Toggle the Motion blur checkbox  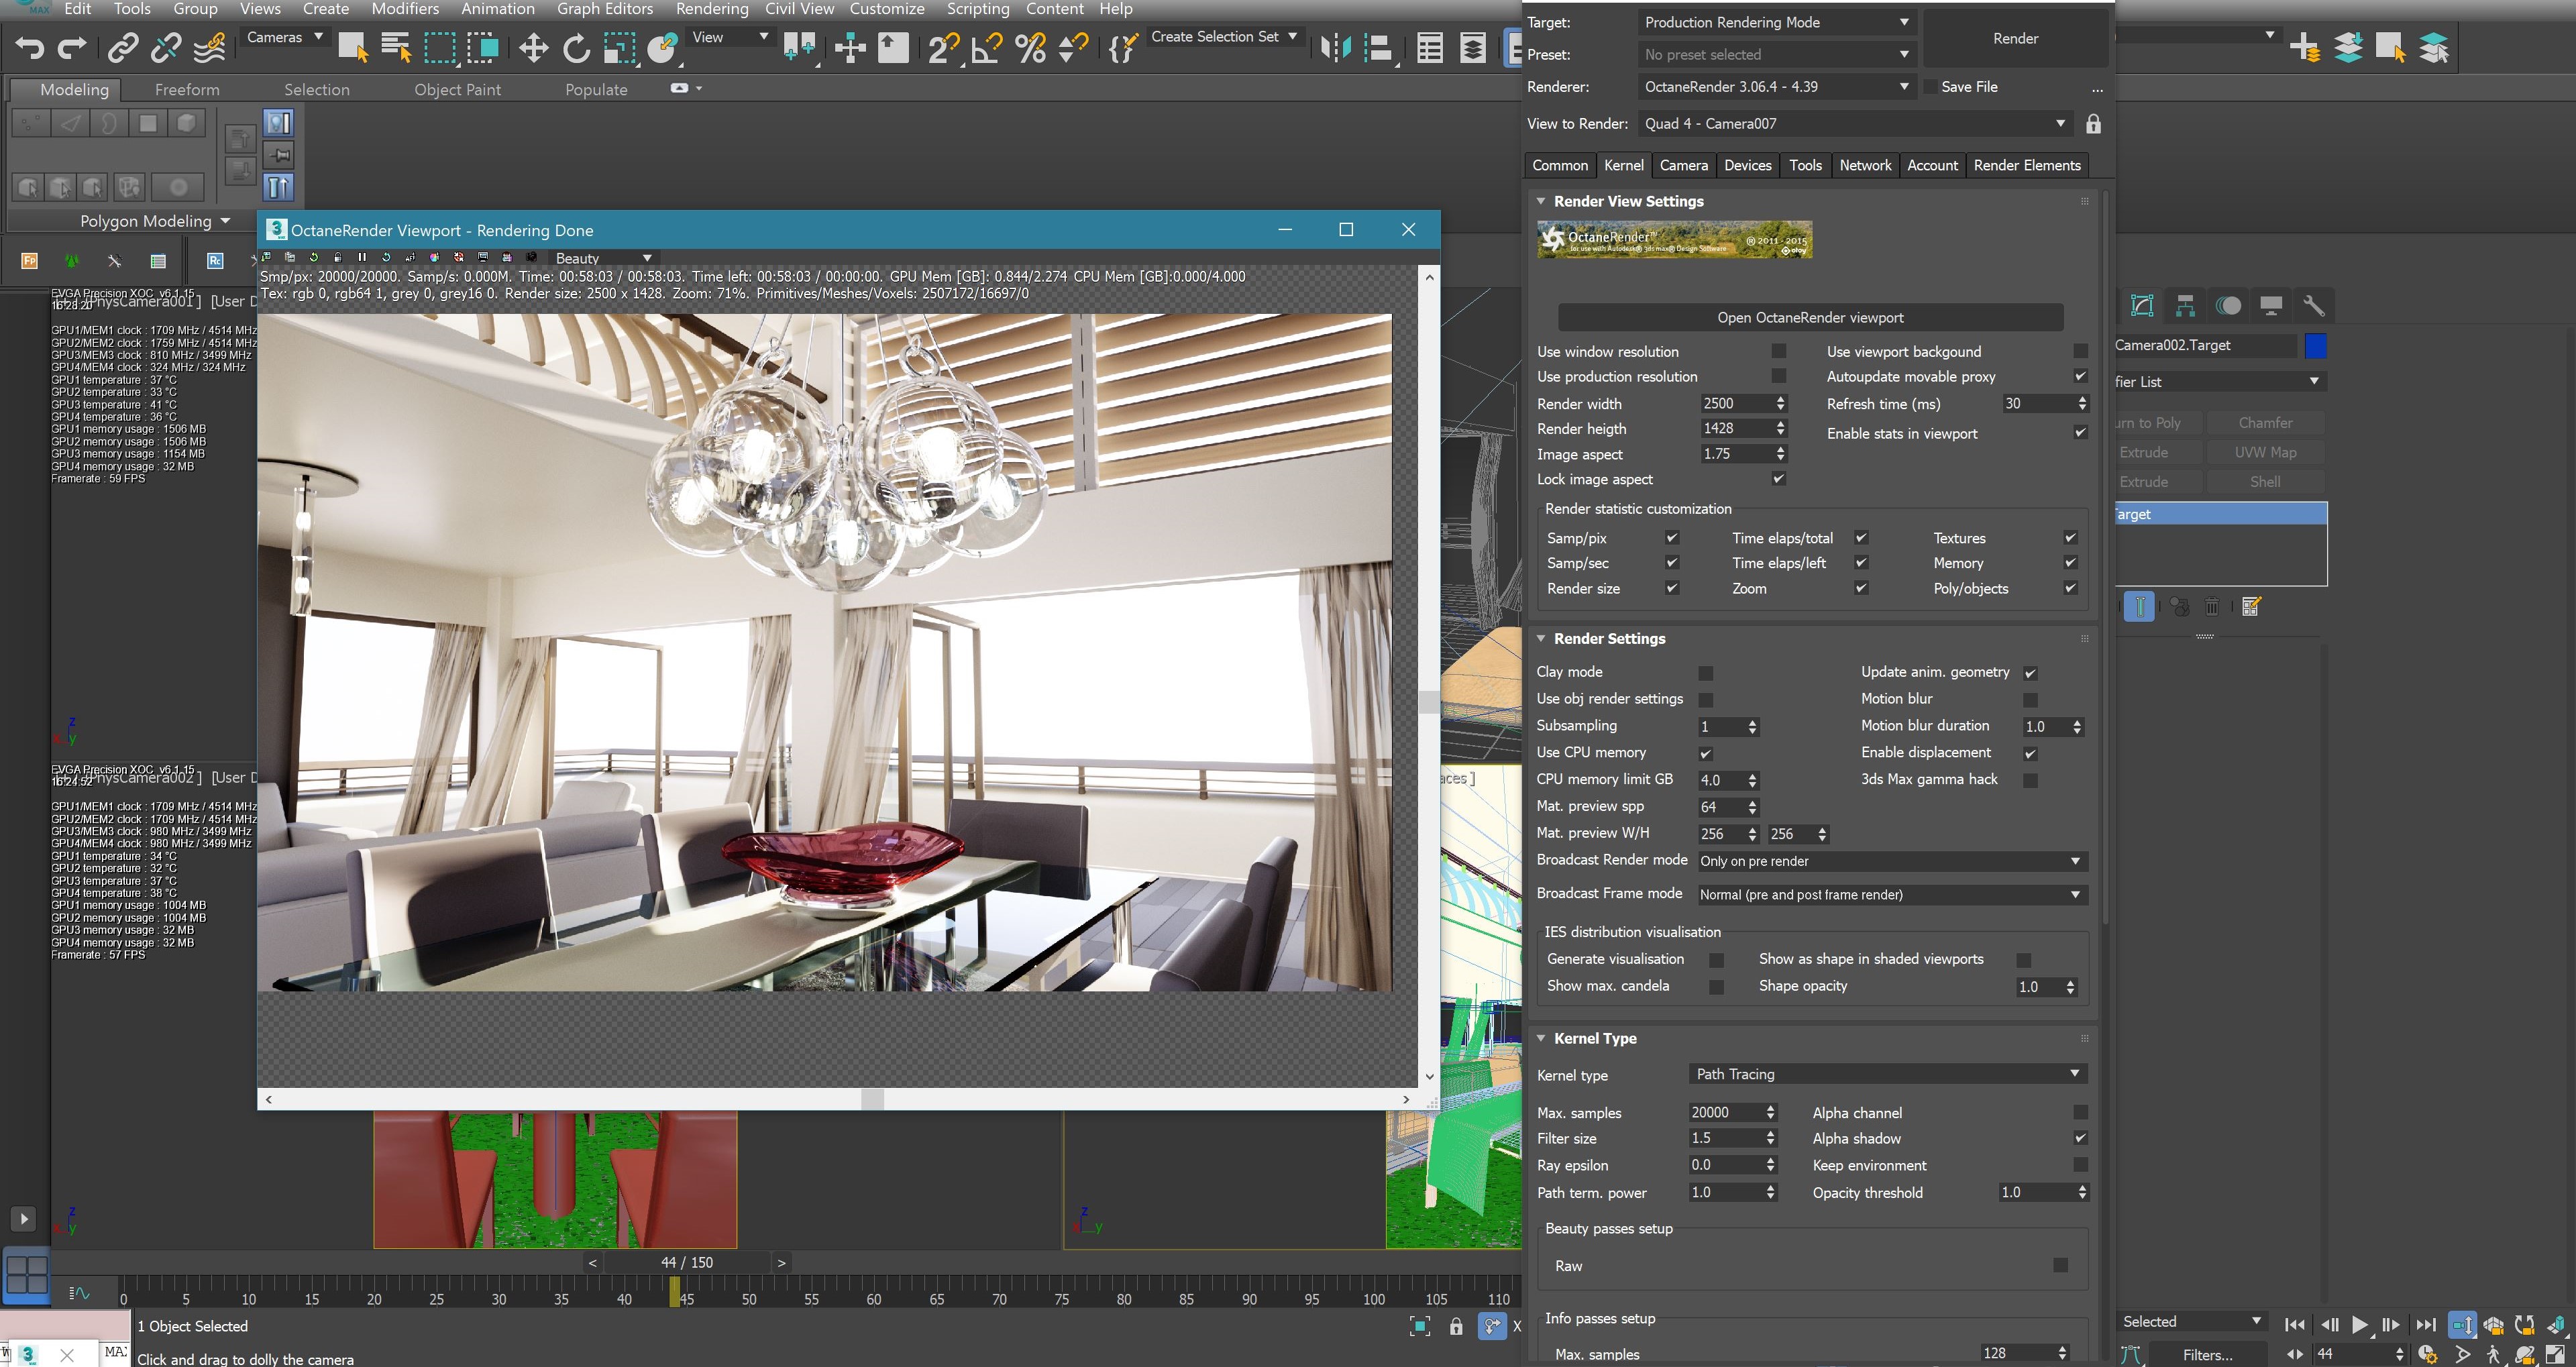coord(2030,699)
